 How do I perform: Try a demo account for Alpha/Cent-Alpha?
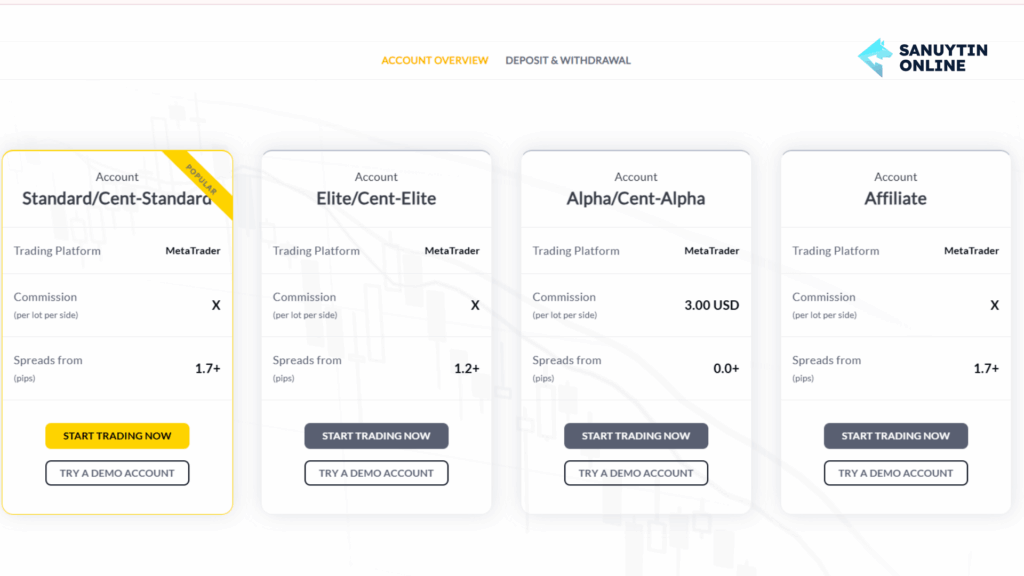point(636,473)
